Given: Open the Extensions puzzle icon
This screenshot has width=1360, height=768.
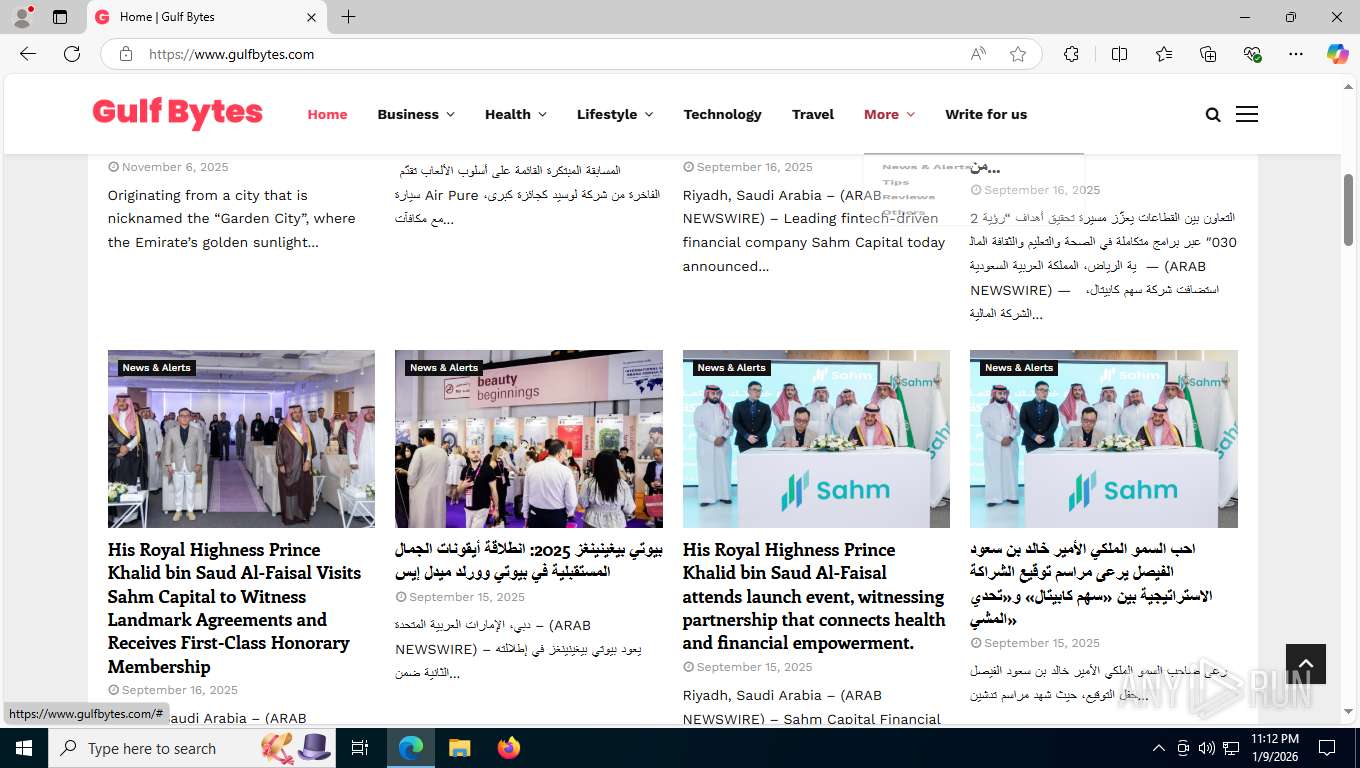Looking at the screenshot, I should pyautogui.click(x=1071, y=54).
